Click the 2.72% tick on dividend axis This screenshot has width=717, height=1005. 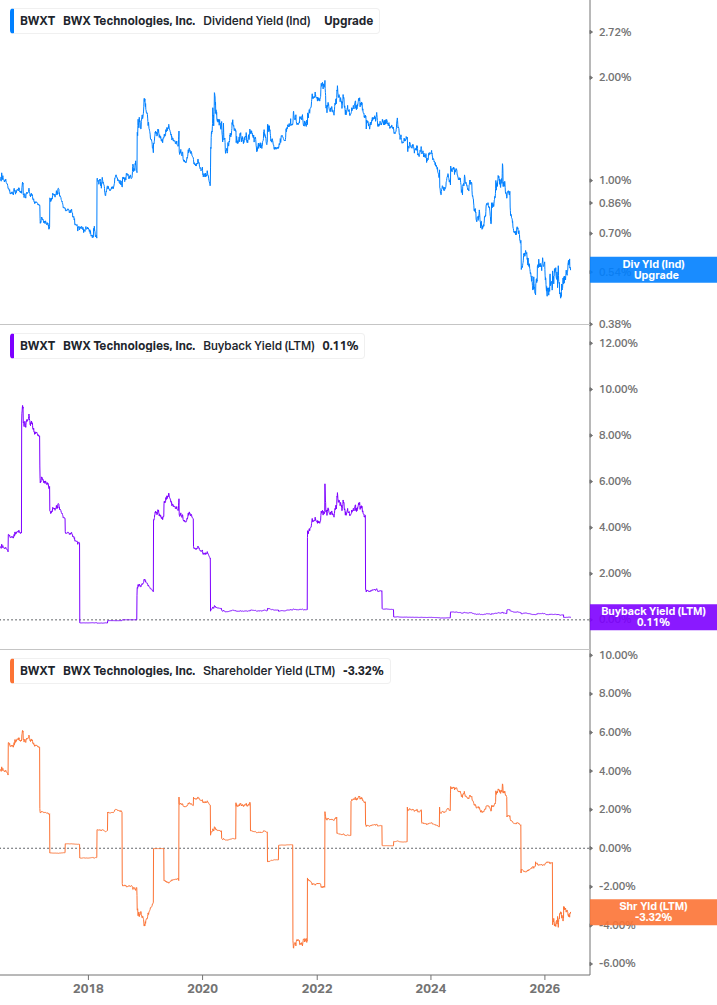pyautogui.click(x=615, y=32)
